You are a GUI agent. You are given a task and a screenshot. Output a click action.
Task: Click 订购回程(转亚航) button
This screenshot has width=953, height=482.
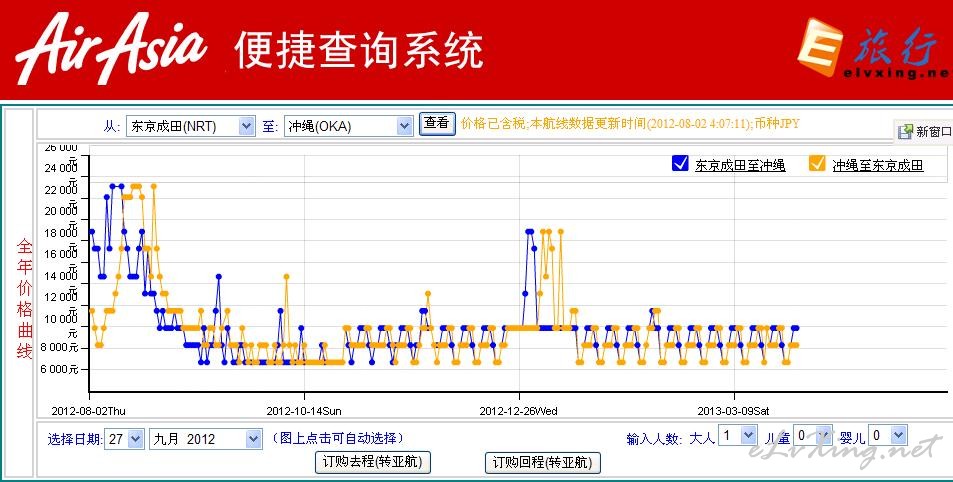[543, 463]
